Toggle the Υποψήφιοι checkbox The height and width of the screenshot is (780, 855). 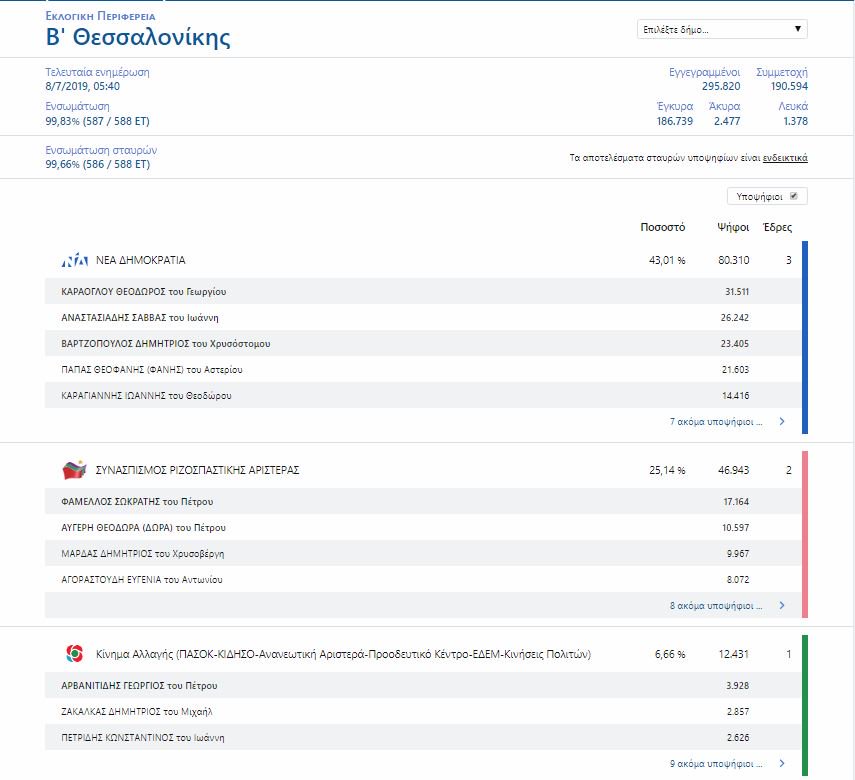[x=794, y=196]
